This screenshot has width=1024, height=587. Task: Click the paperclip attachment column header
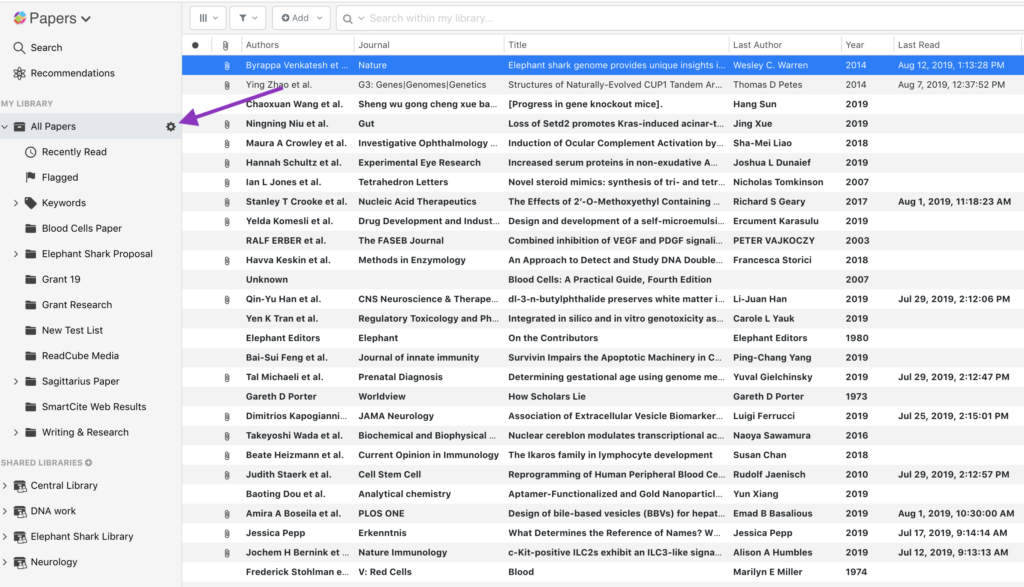point(226,45)
